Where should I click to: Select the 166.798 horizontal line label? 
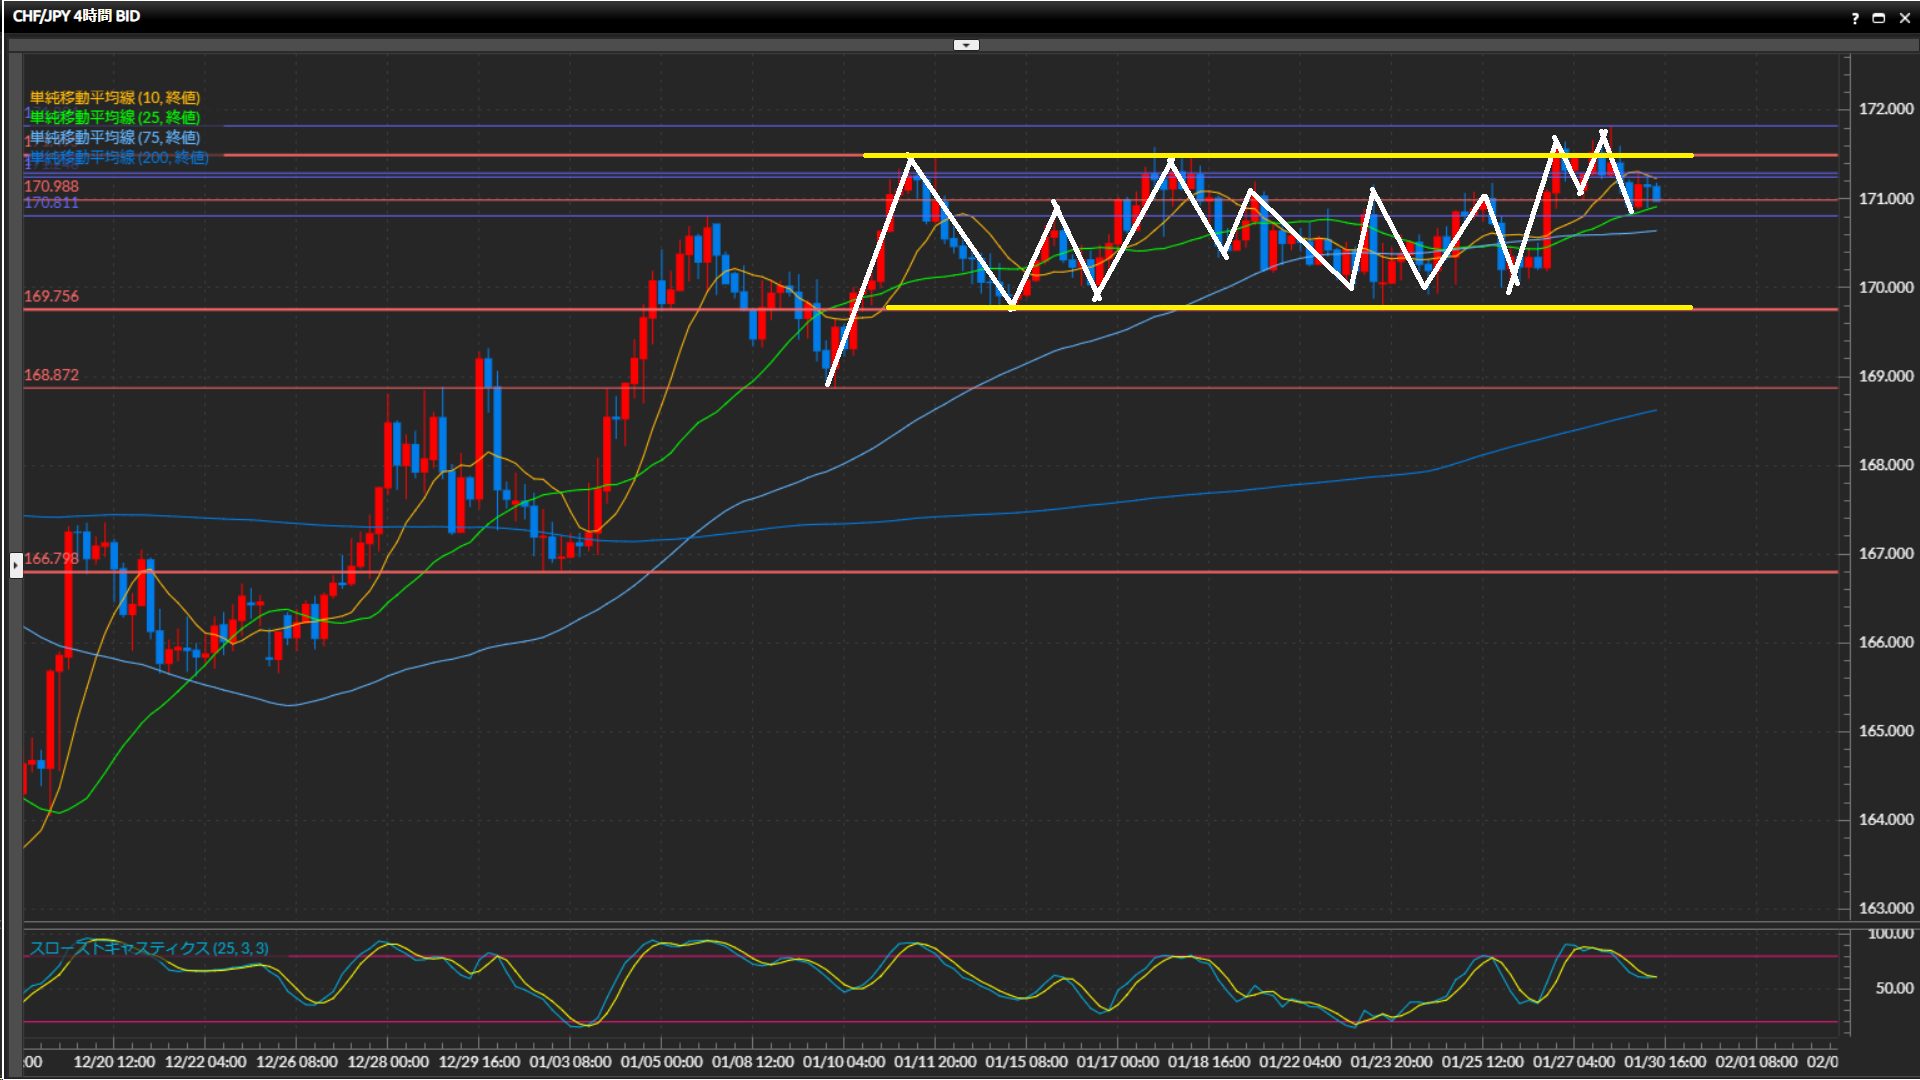[51, 558]
